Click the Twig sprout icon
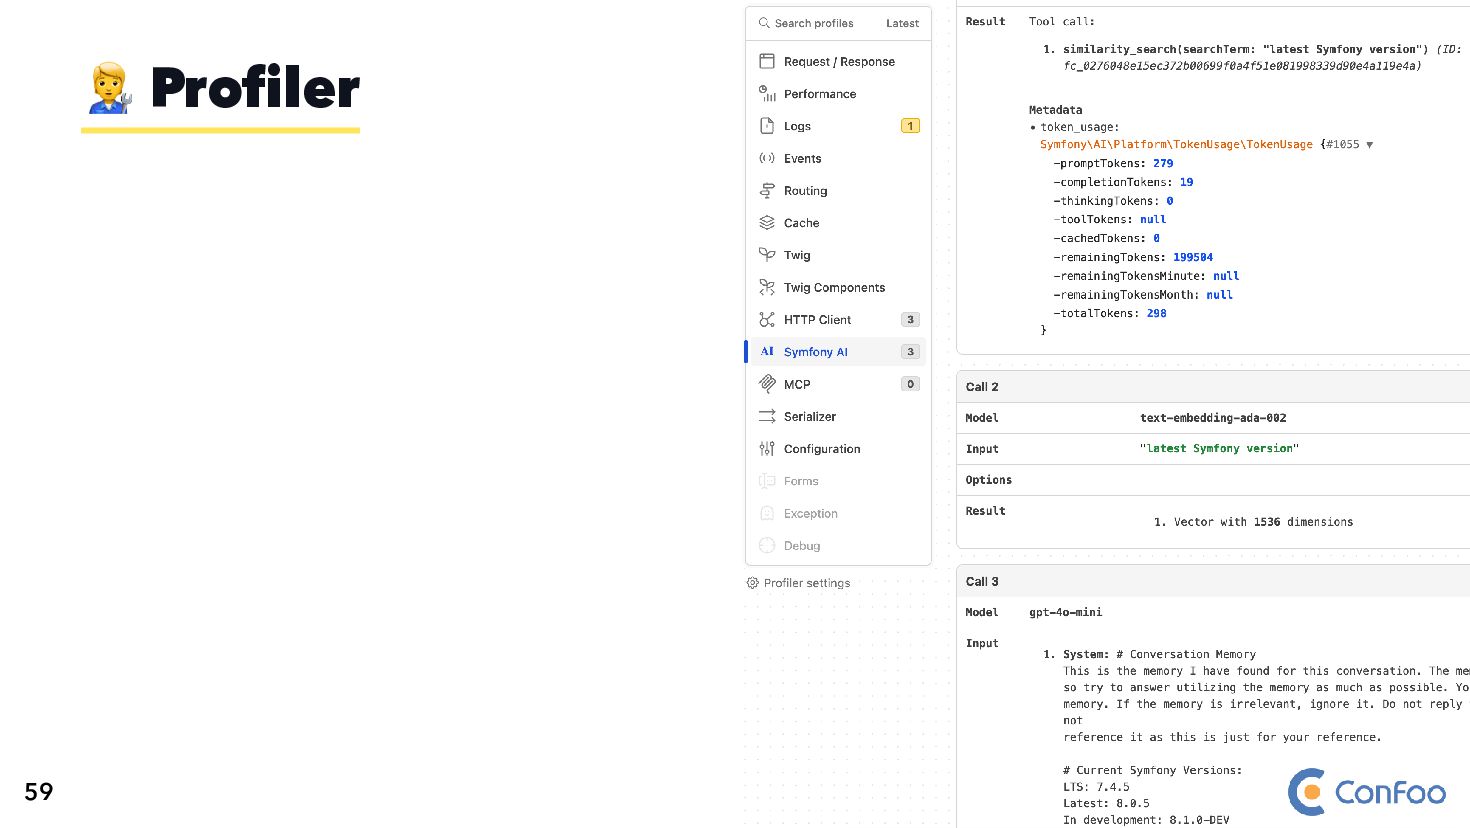The height and width of the screenshot is (828, 1470). [x=767, y=255]
